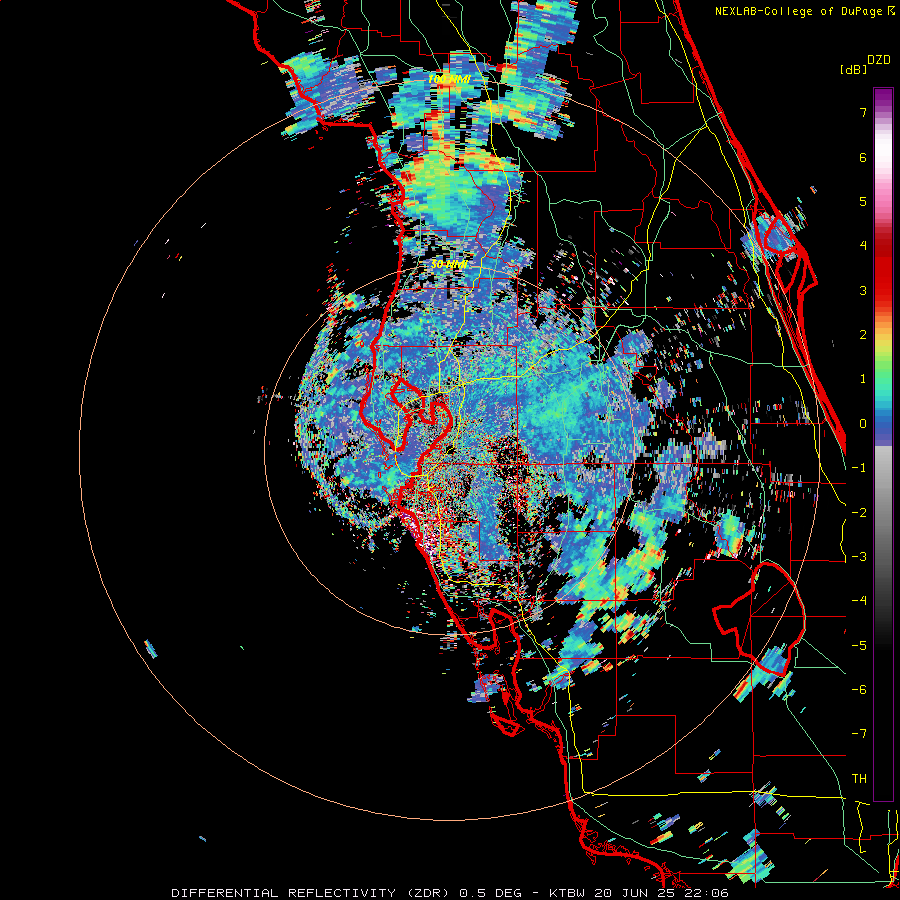The width and height of the screenshot is (900, 900).
Task: Select the scale value 5 label
Action: (863, 201)
